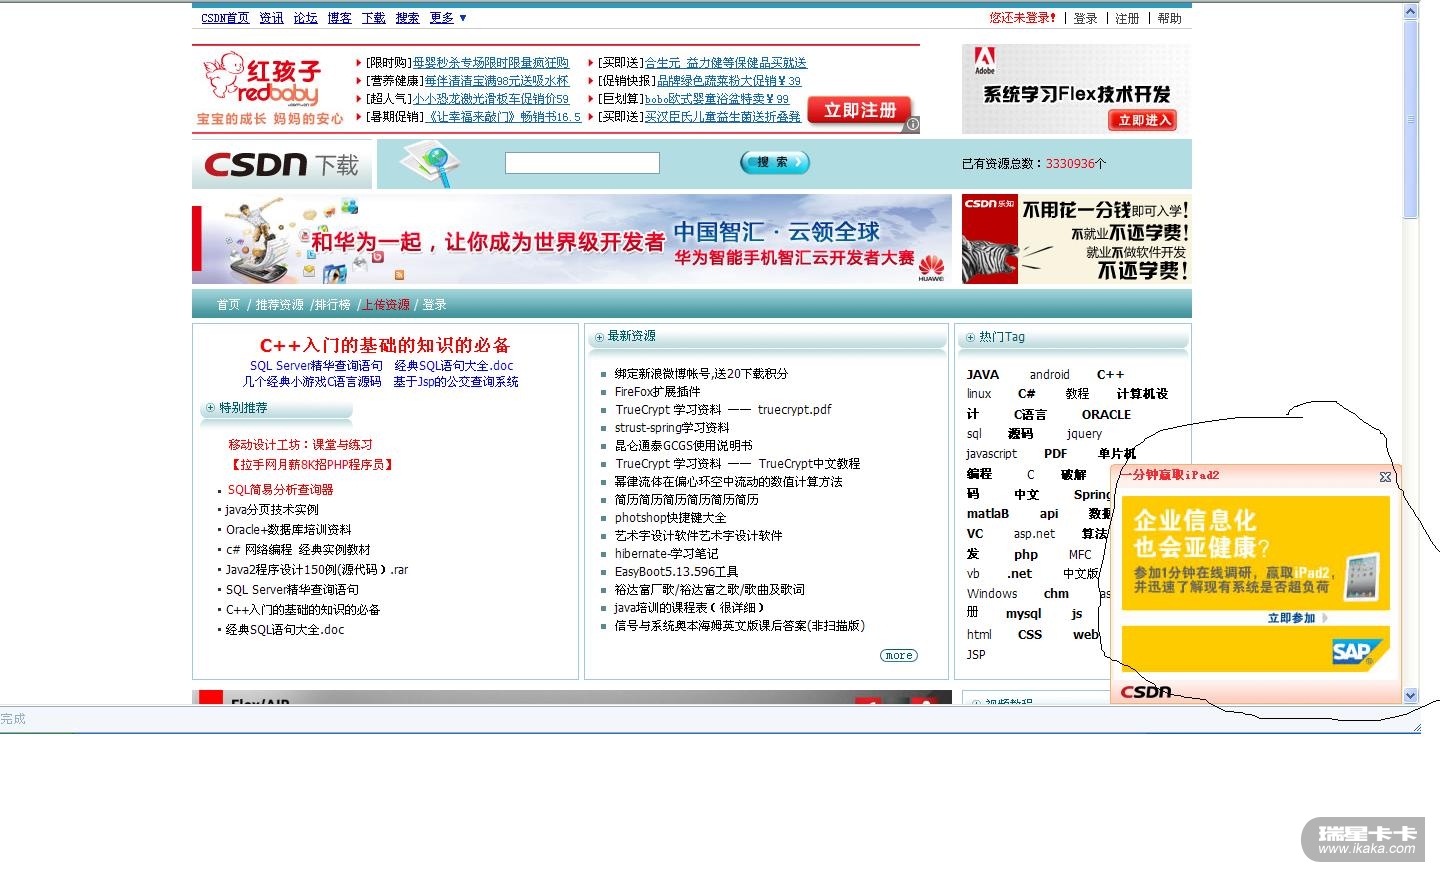Select the PDF tag
The width and height of the screenshot is (1440, 871).
pyautogui.click(x=1056, y=454)
